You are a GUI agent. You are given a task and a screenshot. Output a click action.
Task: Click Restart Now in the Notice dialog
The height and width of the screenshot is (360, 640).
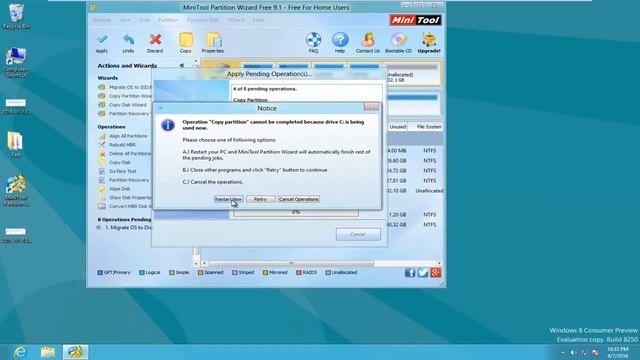(x=229, y=199)
